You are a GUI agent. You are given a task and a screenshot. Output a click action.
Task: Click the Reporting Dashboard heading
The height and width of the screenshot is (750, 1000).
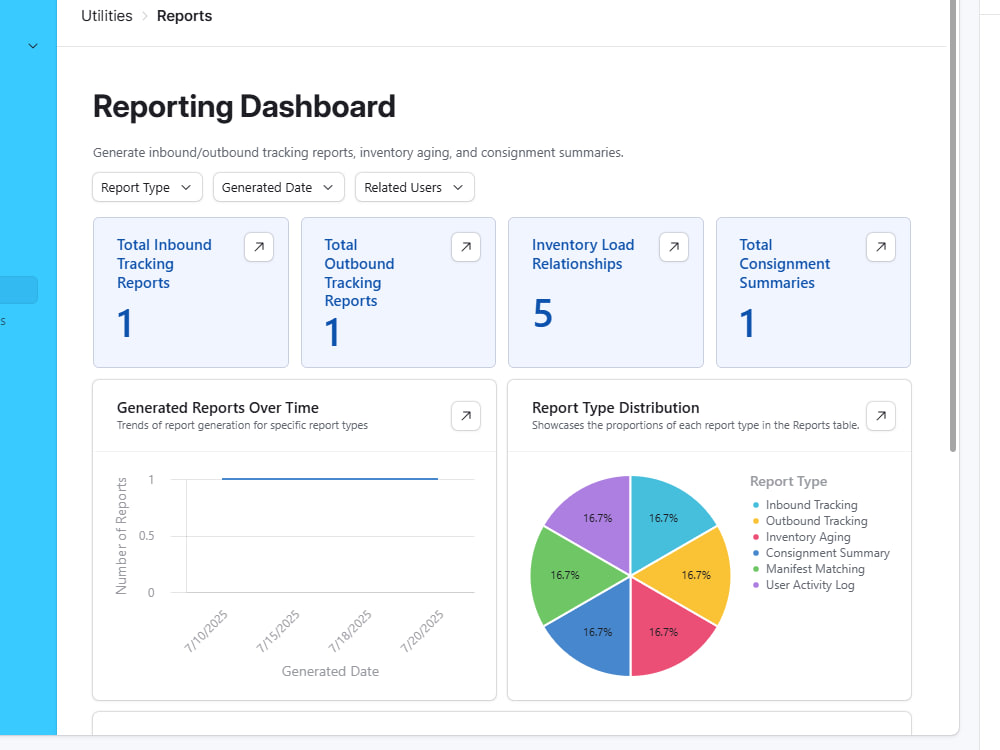pos(244,107)
